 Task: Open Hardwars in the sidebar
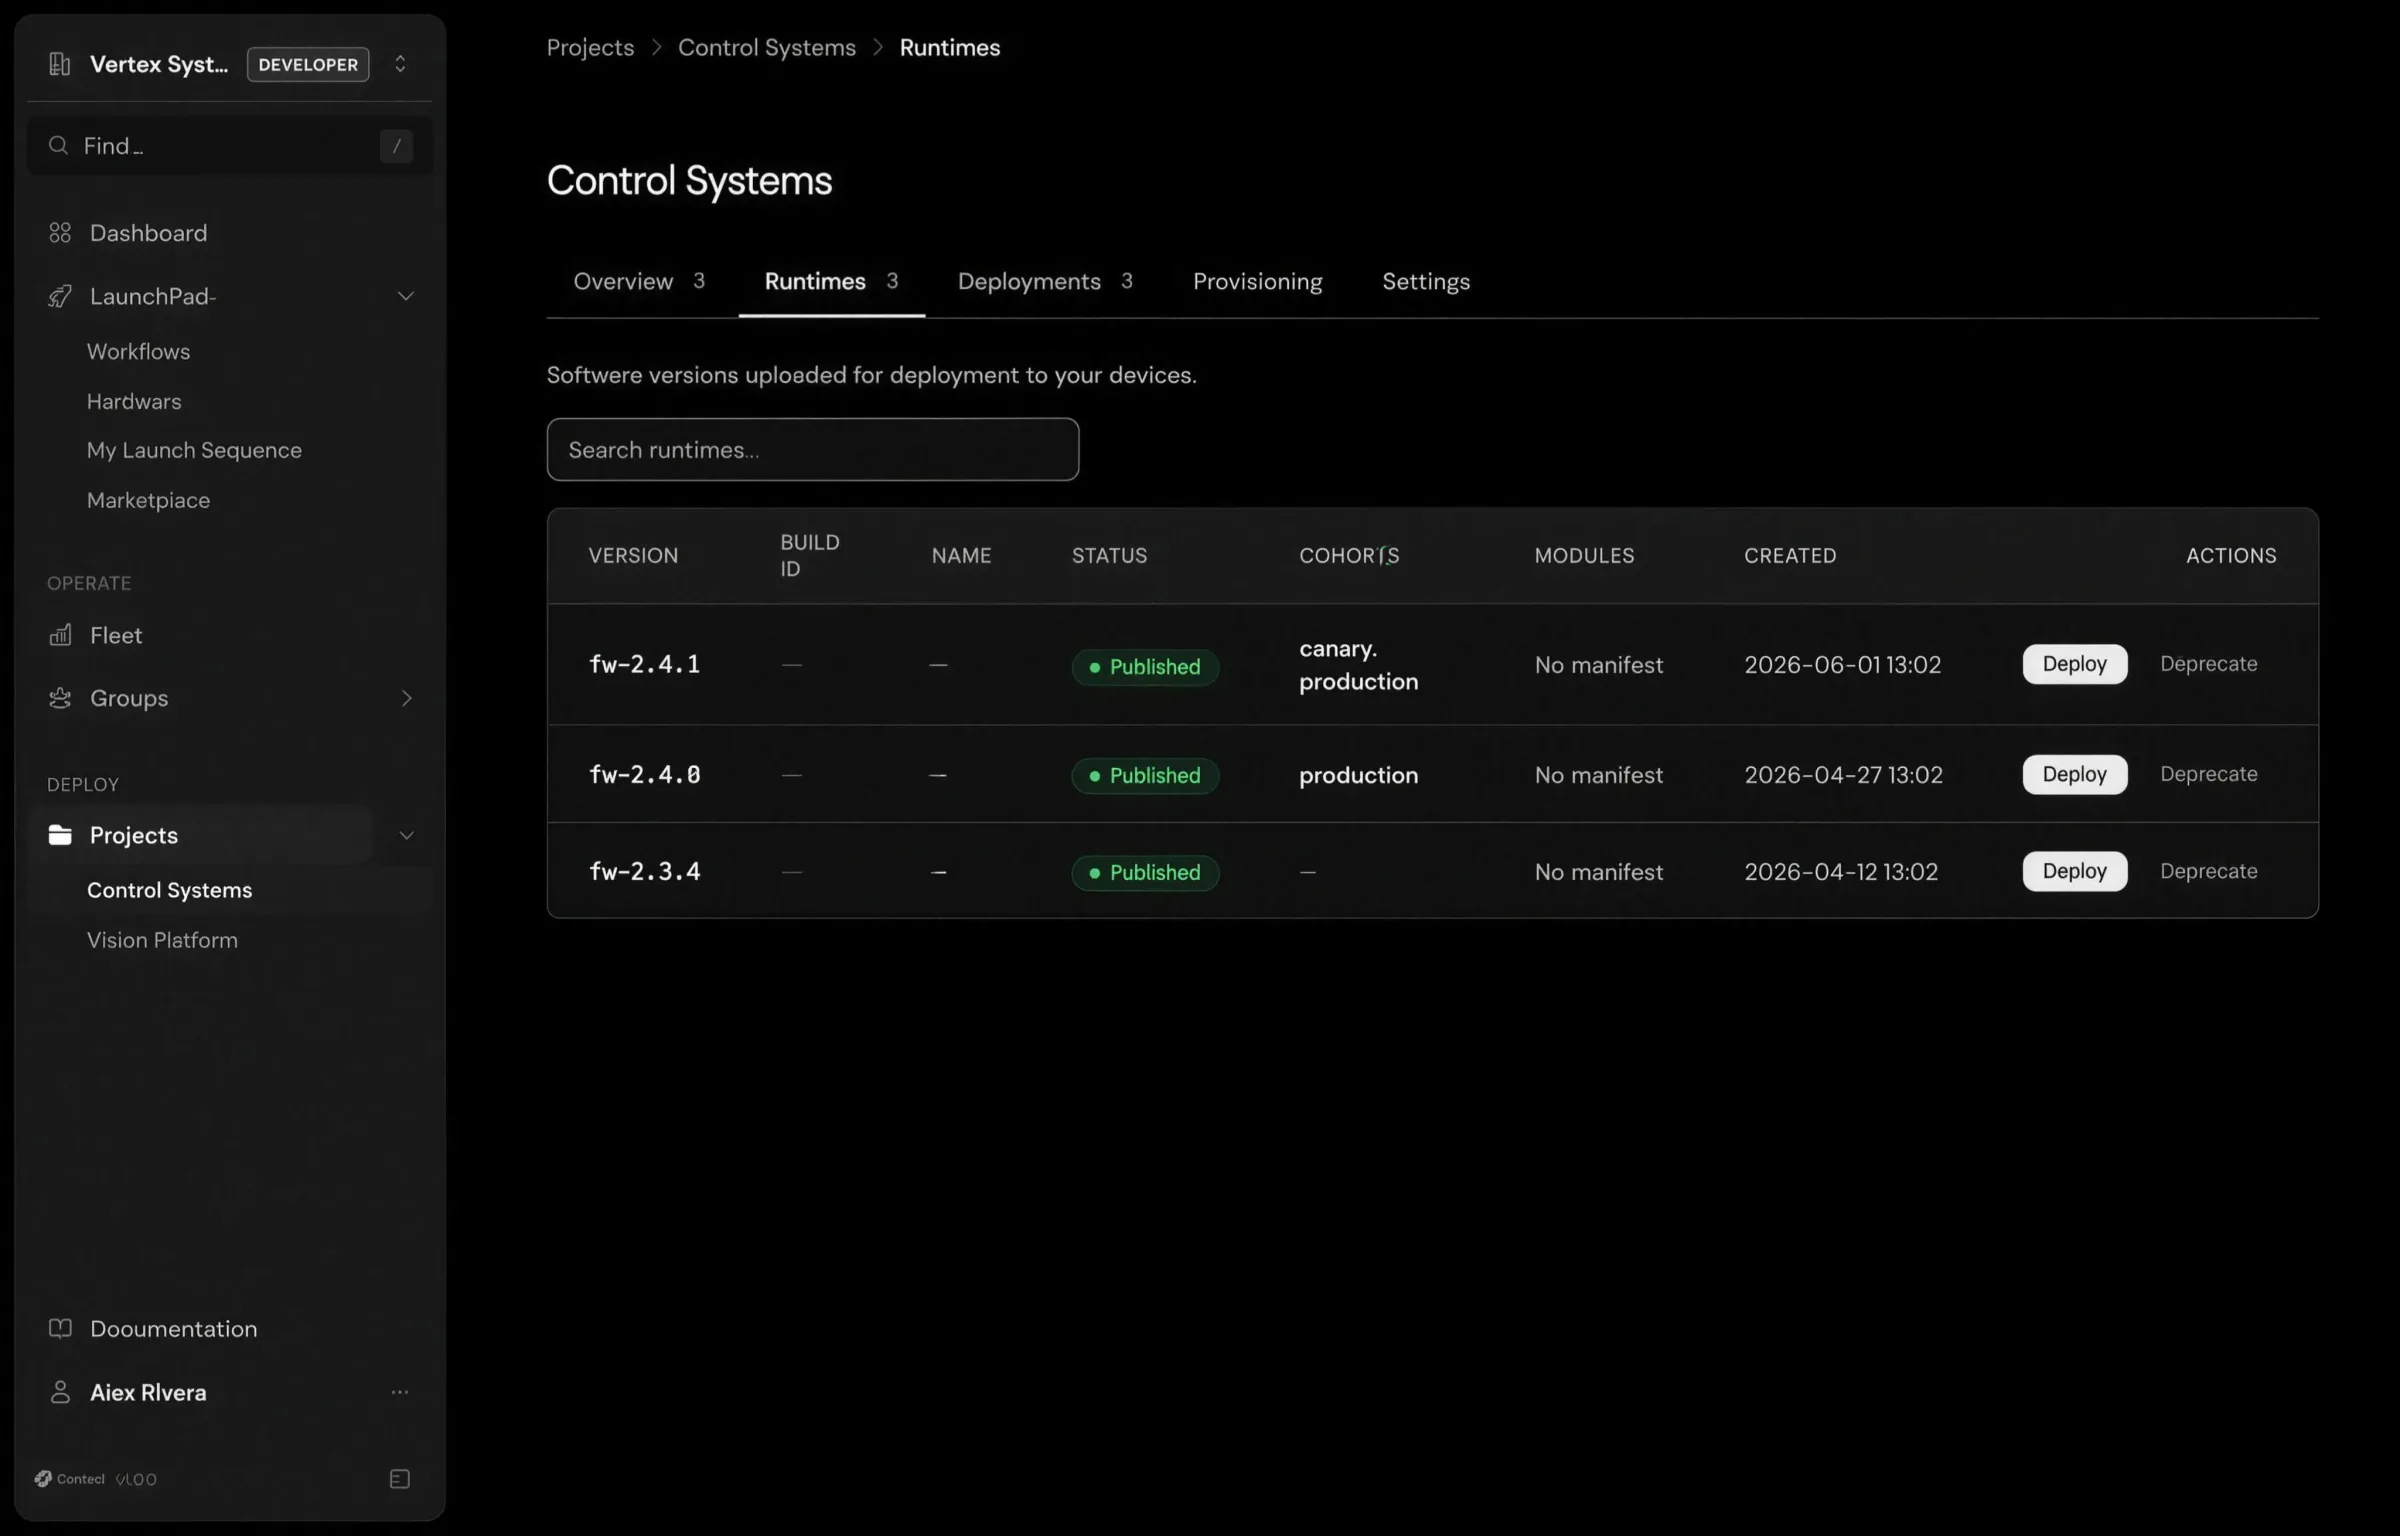134,402
